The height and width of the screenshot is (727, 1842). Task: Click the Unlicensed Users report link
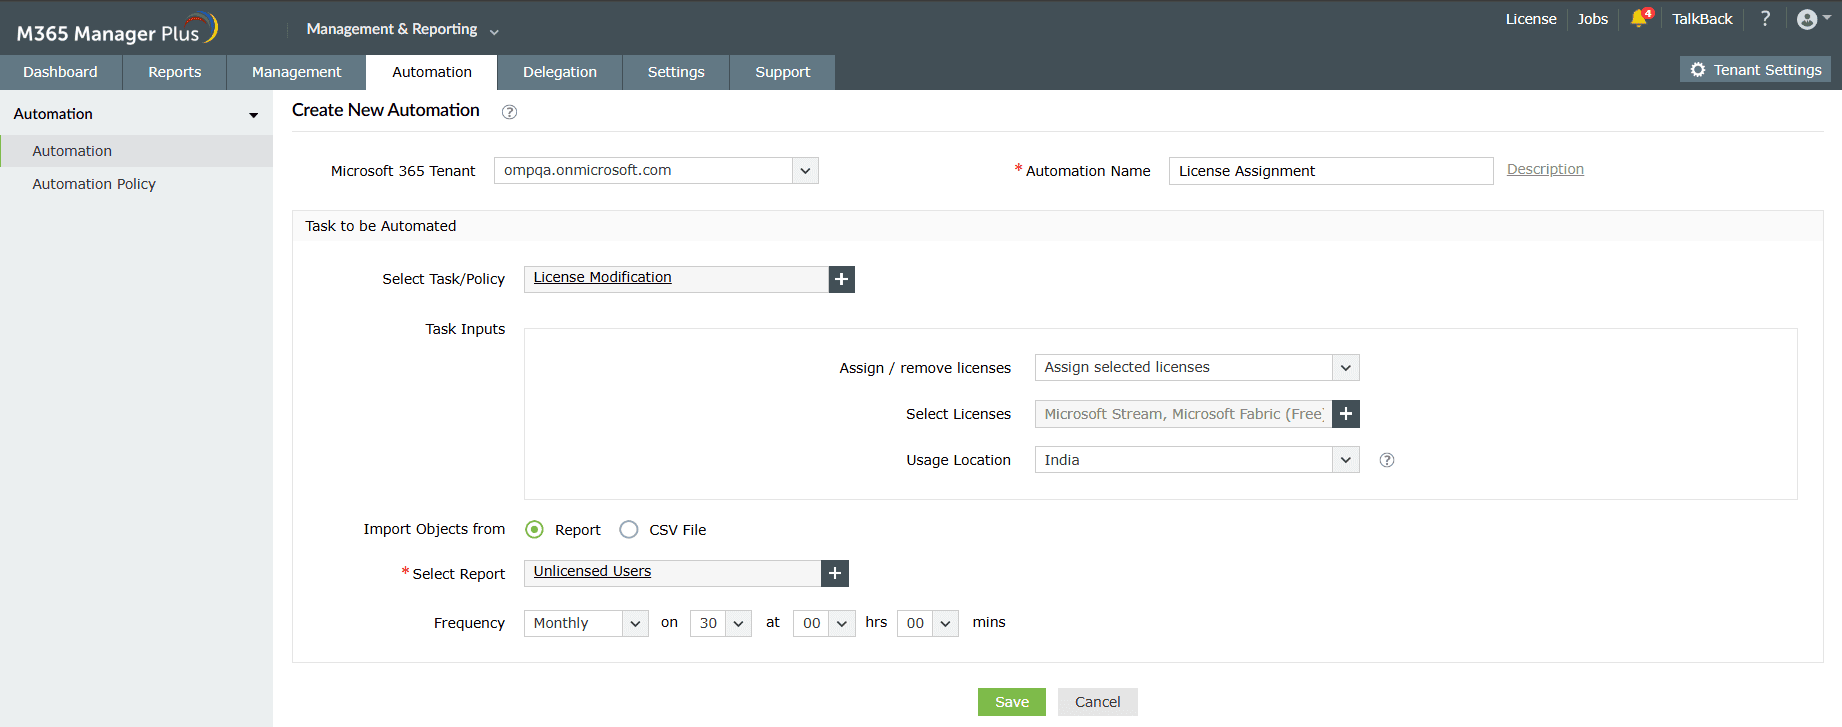[x=592, y=571]
